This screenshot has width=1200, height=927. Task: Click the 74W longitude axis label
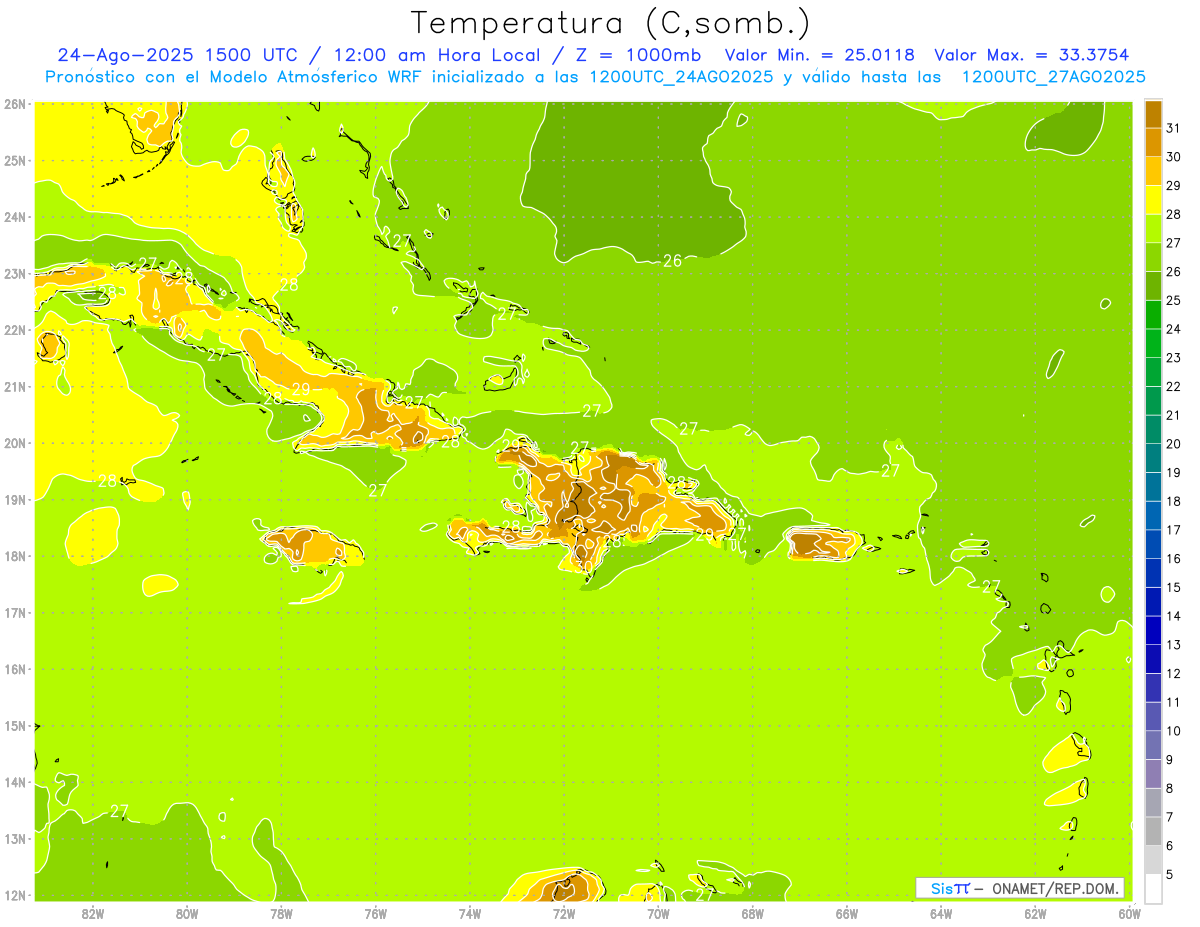(x=469, y=913)
